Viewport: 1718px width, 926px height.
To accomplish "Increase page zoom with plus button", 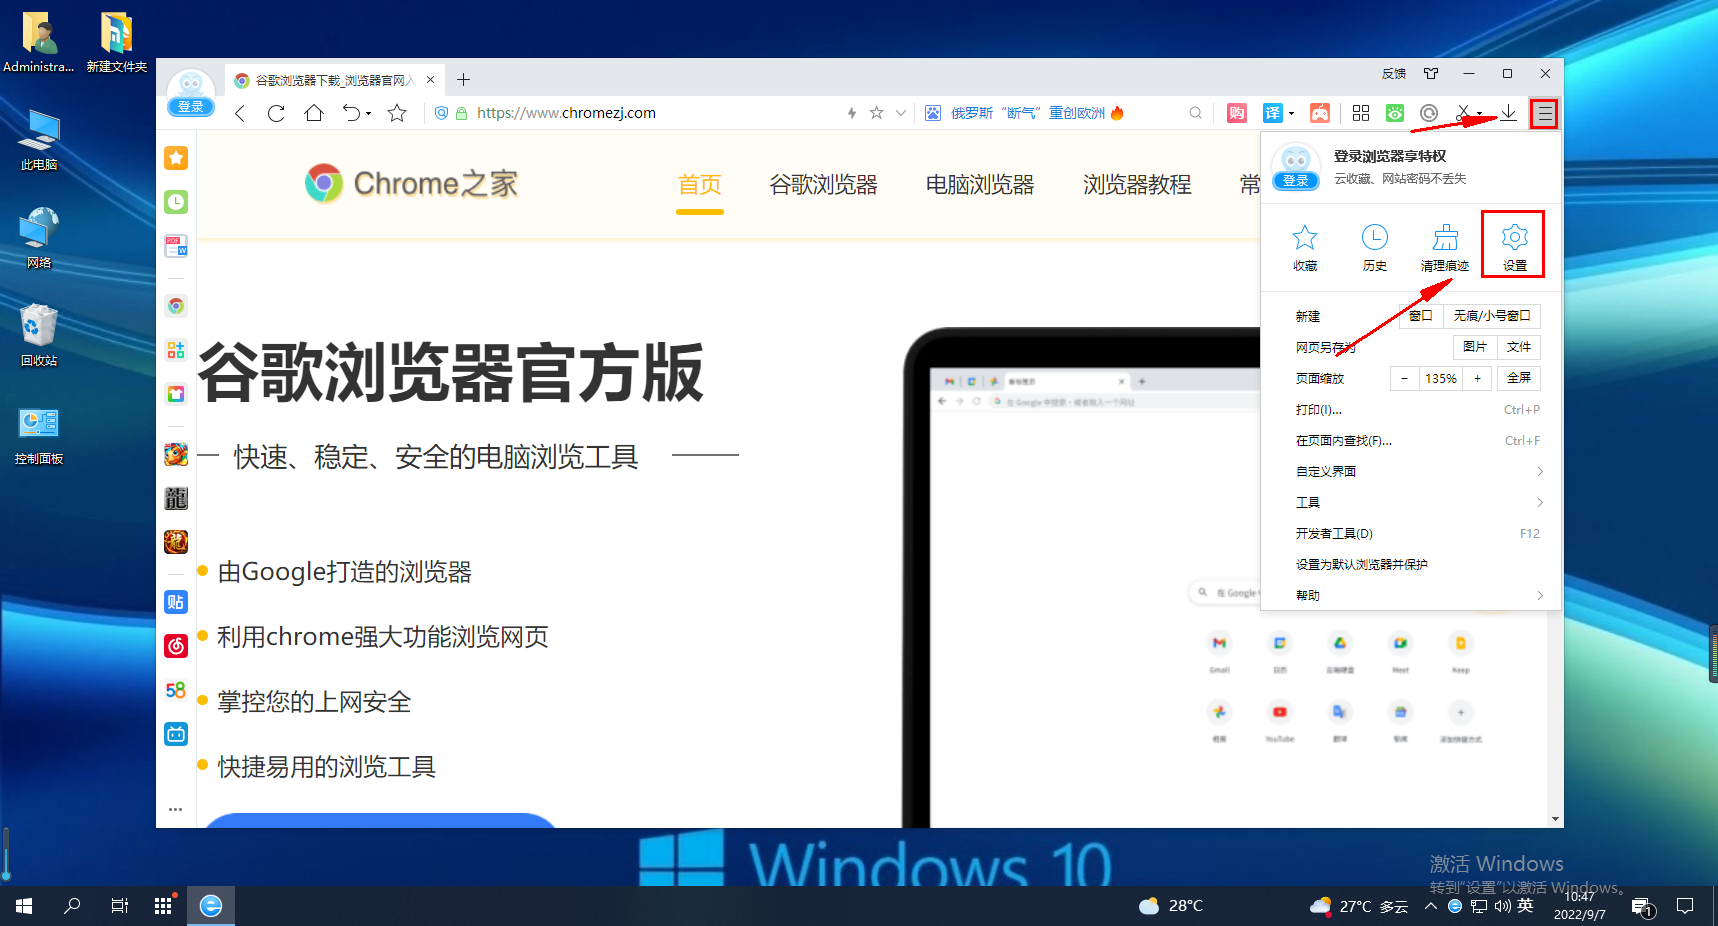I will pos(1477,378).
